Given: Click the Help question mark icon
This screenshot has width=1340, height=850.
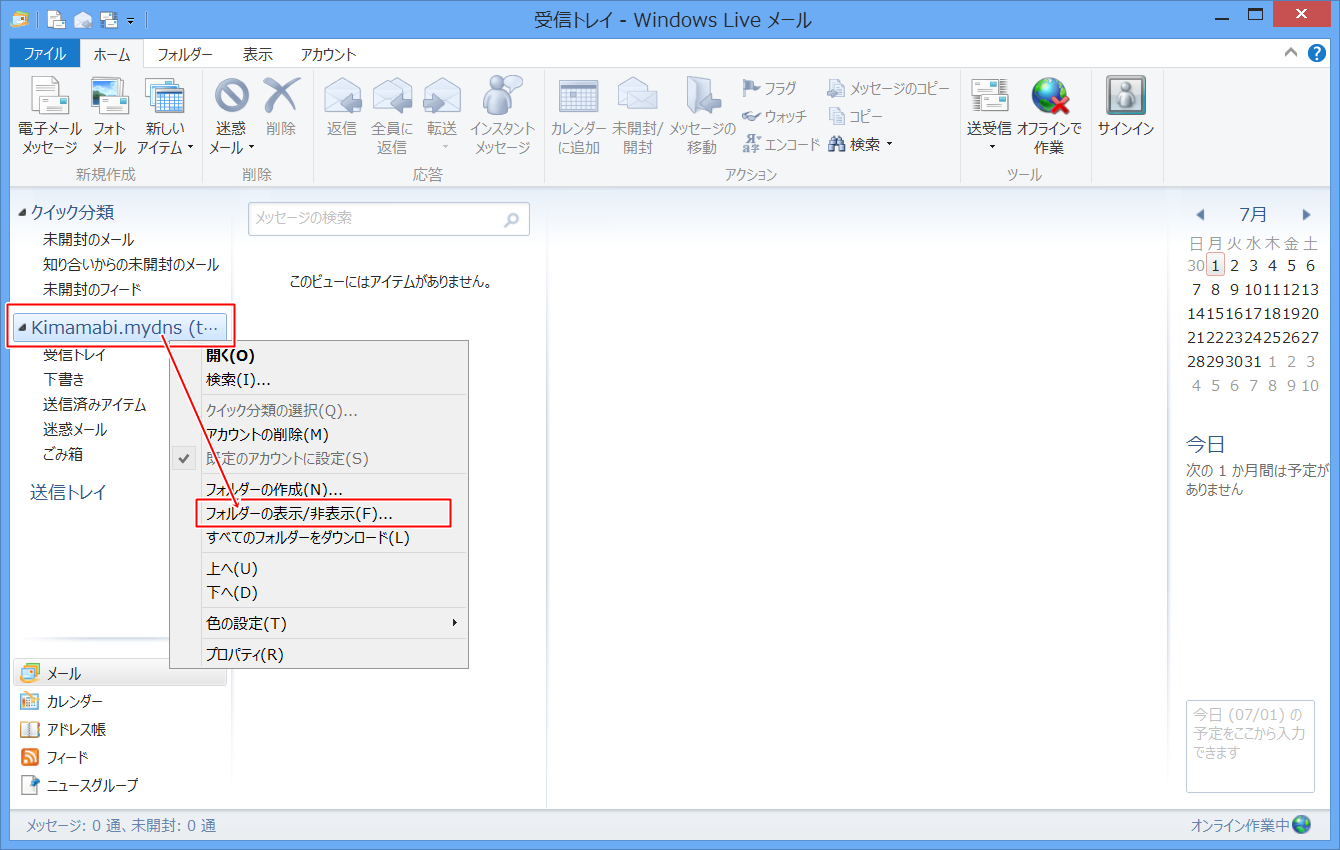Looking at the screenshot, I should click(x=1317, y=53).
